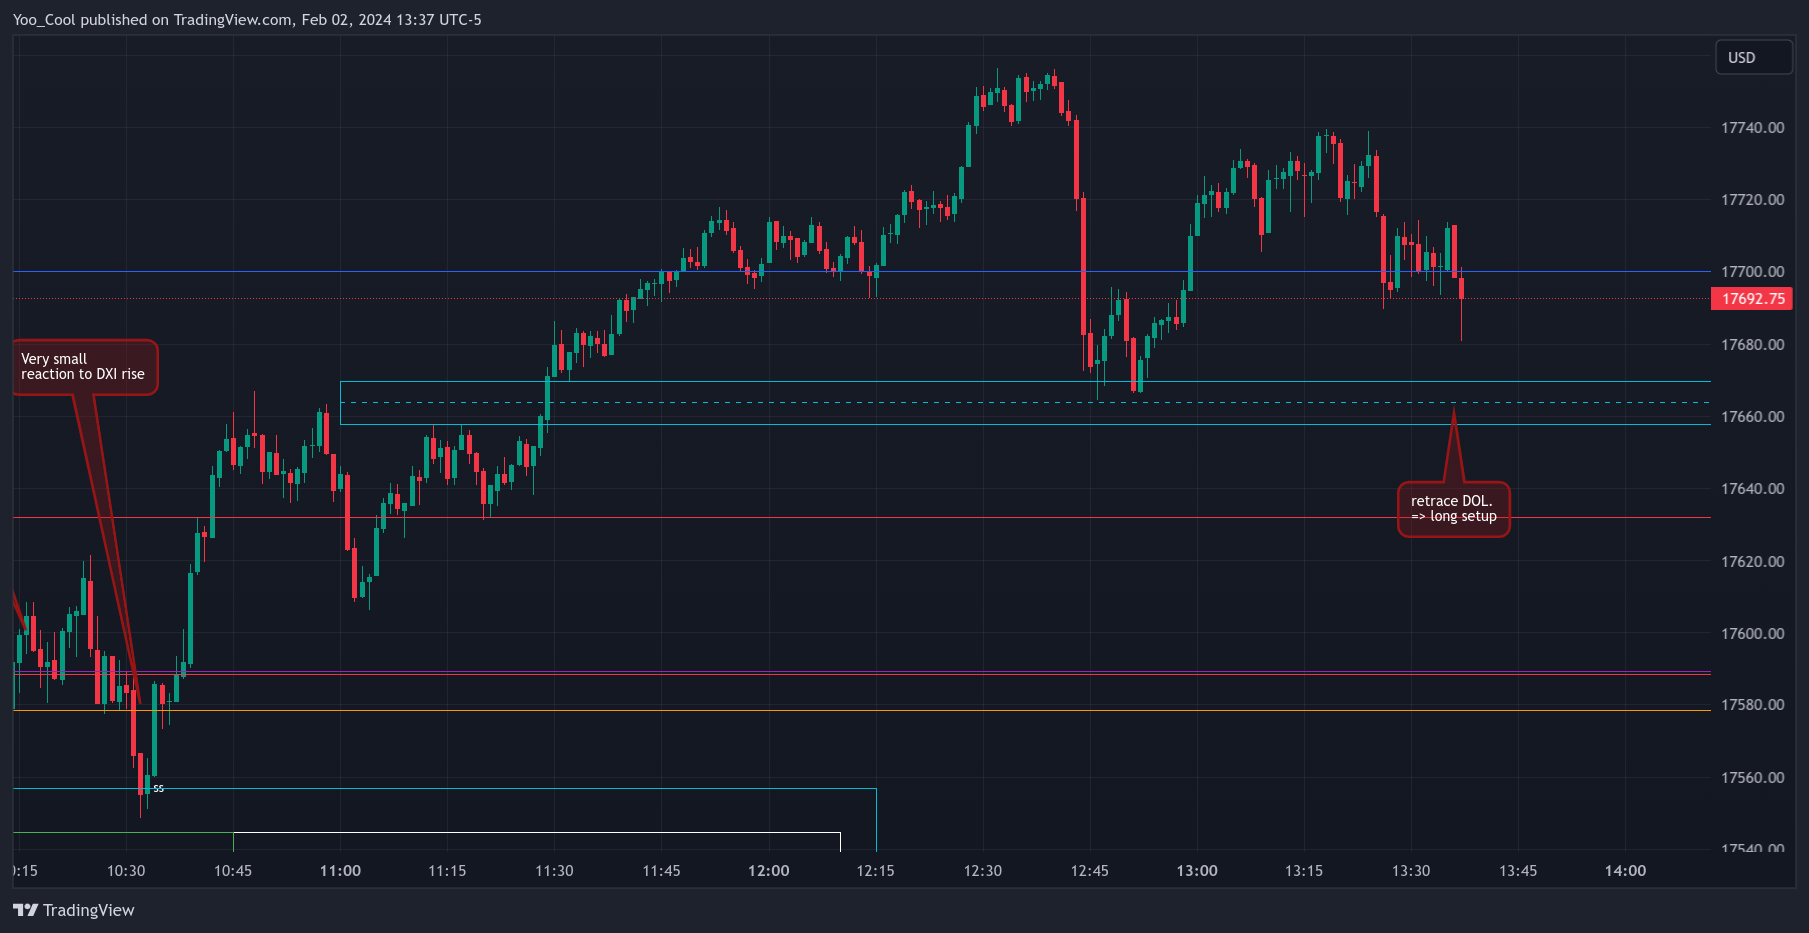
Task: Click time axis label 13:00
Action: point(1197,871)
